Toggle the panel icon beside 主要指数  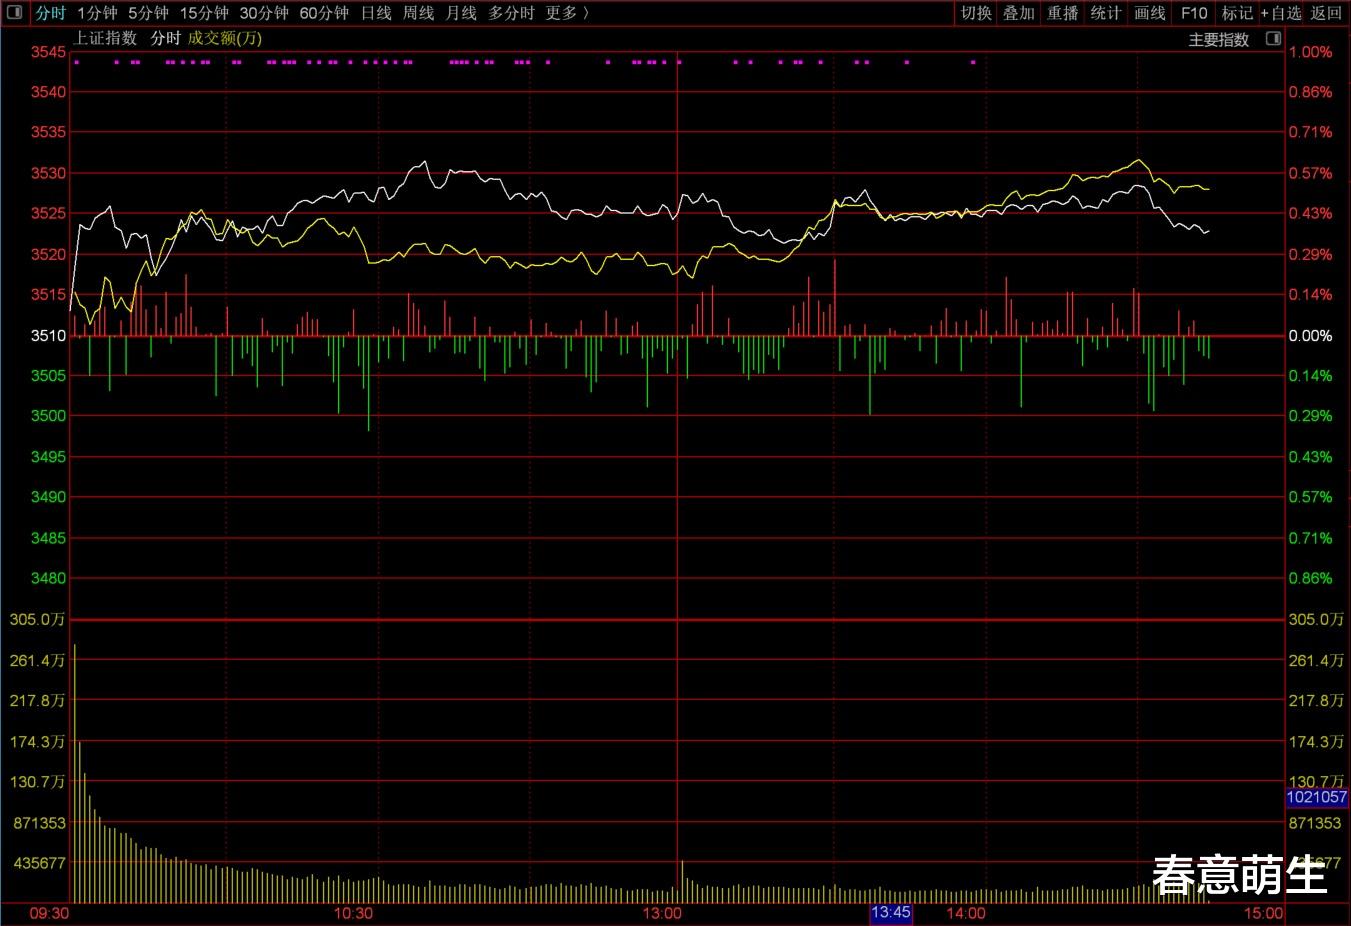1273,39
